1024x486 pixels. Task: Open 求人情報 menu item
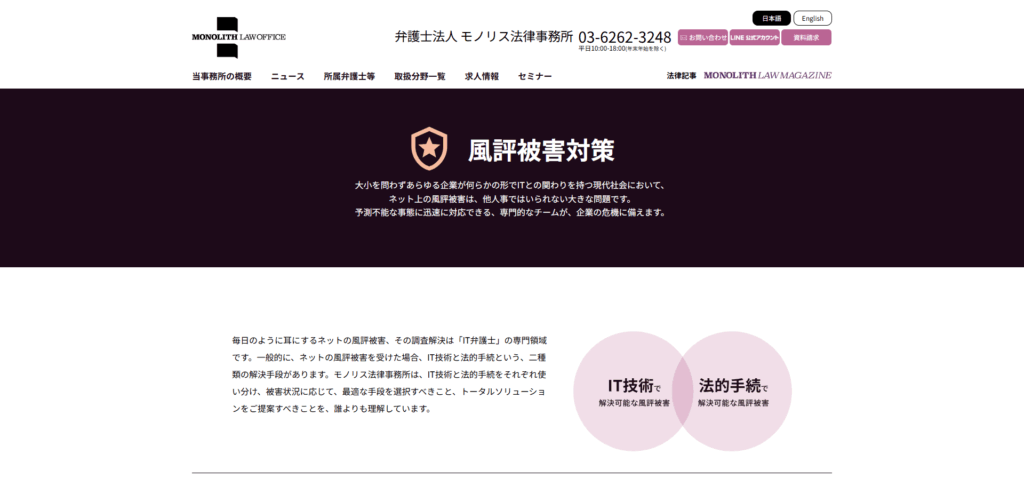pyautogui.click(x=482, y=76)
